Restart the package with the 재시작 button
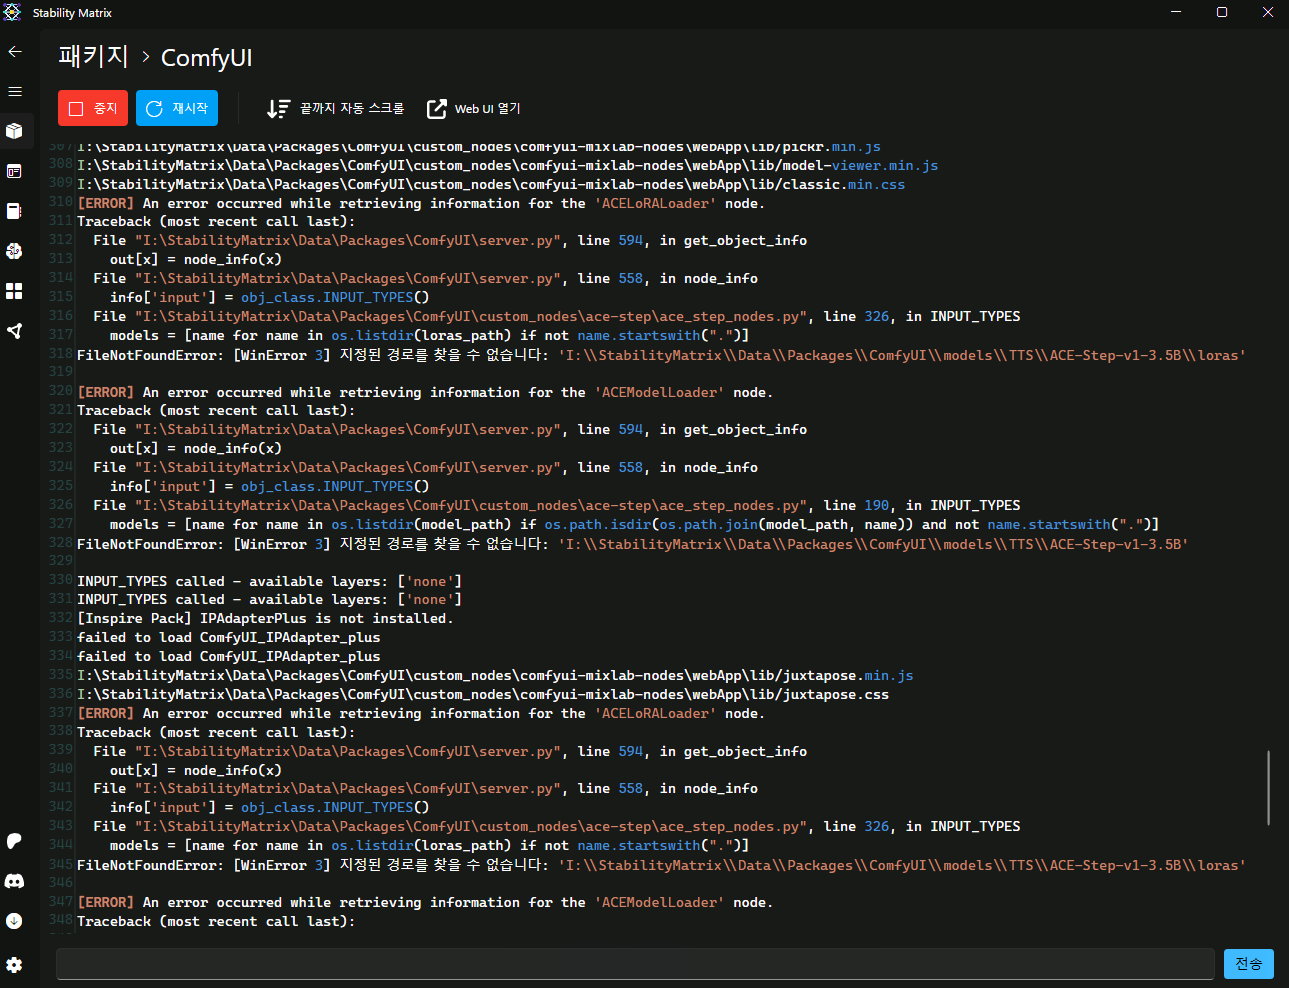The image size is (1289, 988). [x=177, y=108]
